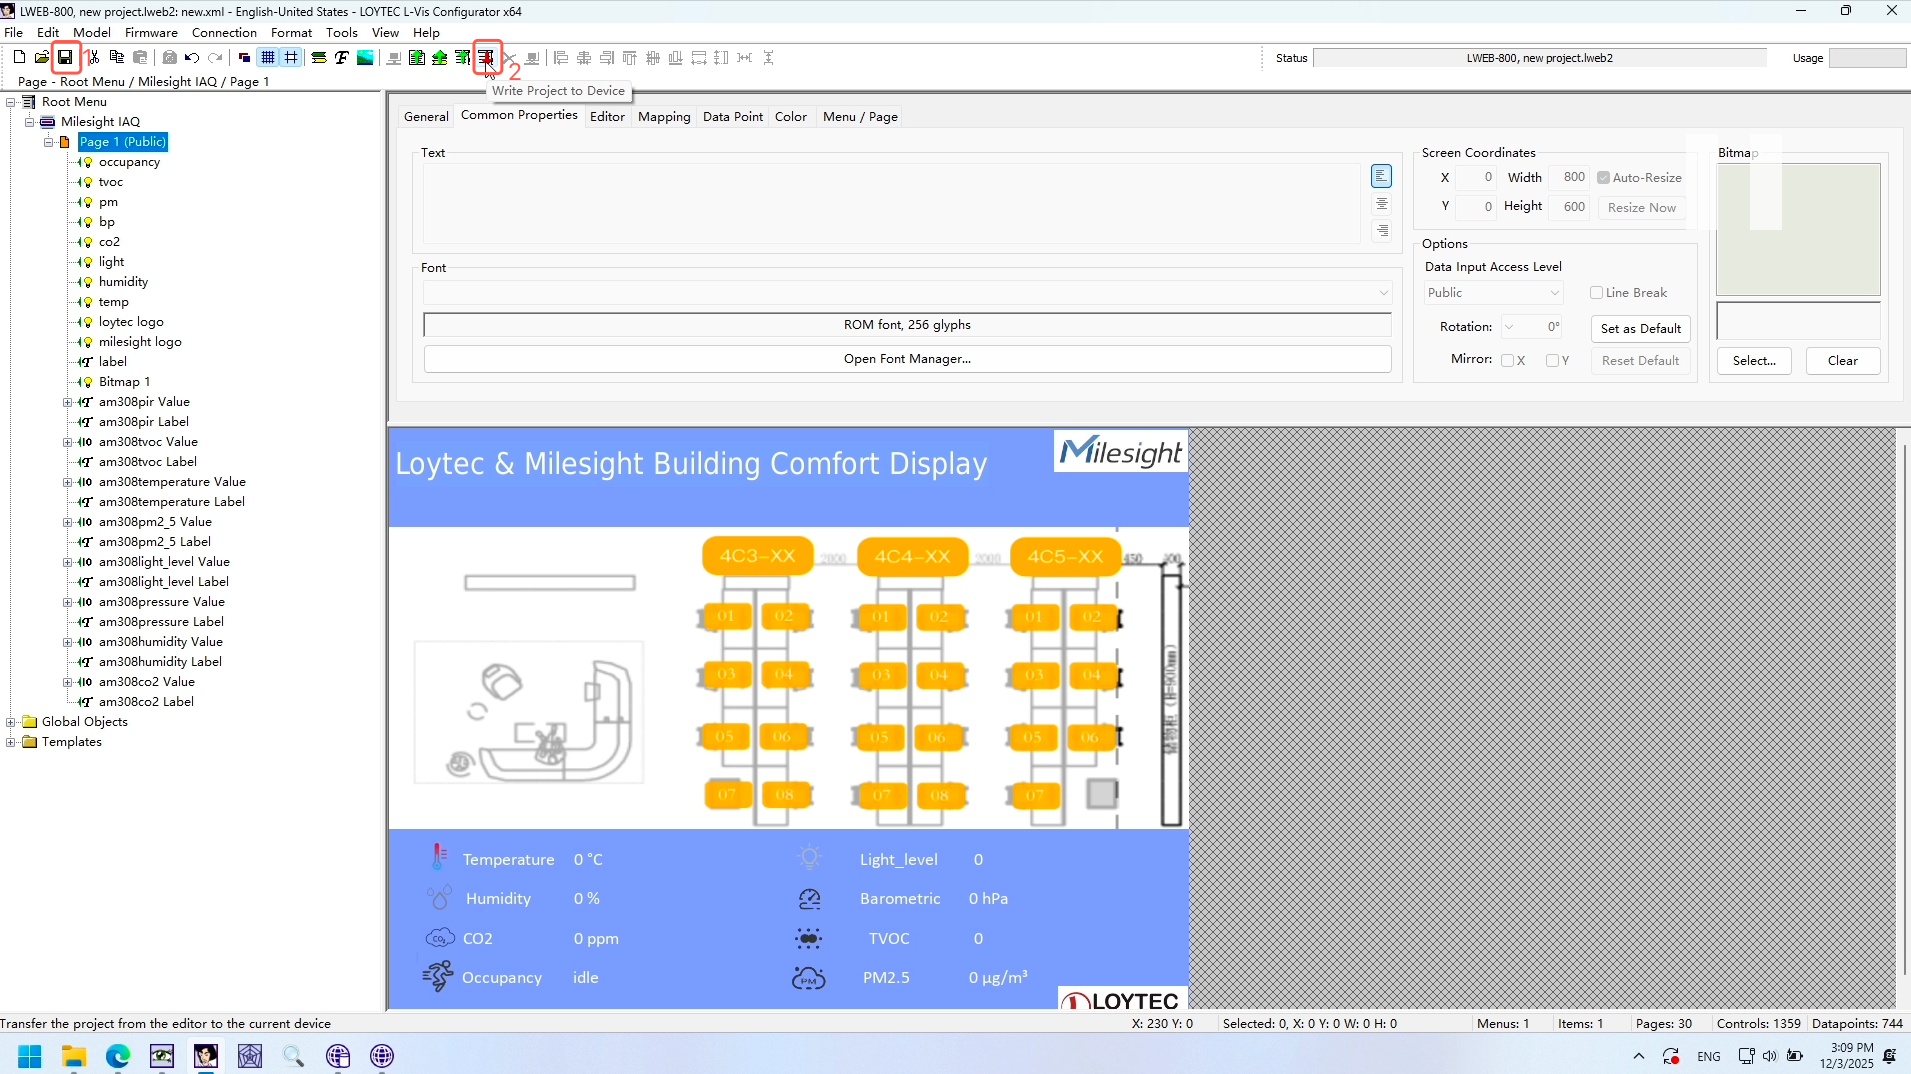Viewport: 1911px width, 1074px height.
Task: Click the Milesight logo on canvas
Action: coord(1121,452)
